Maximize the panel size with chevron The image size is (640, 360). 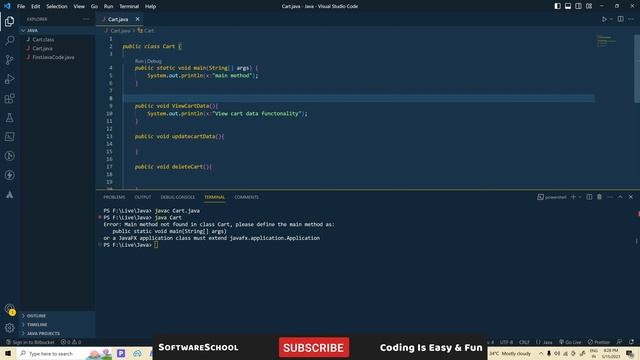point(620,197)
